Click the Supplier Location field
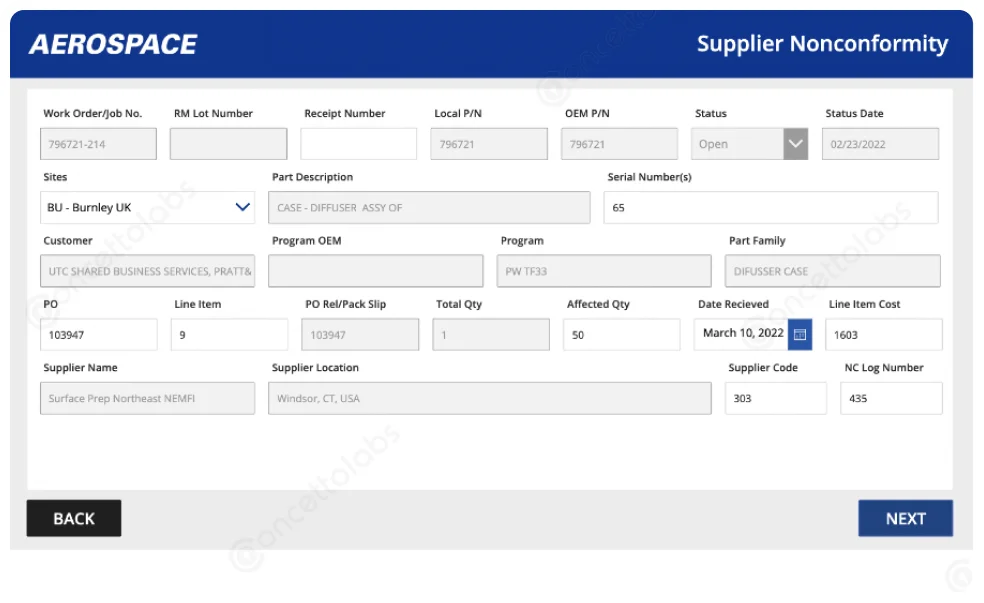The height and width of the screenshot is (603, 984). tap(489, 398)
